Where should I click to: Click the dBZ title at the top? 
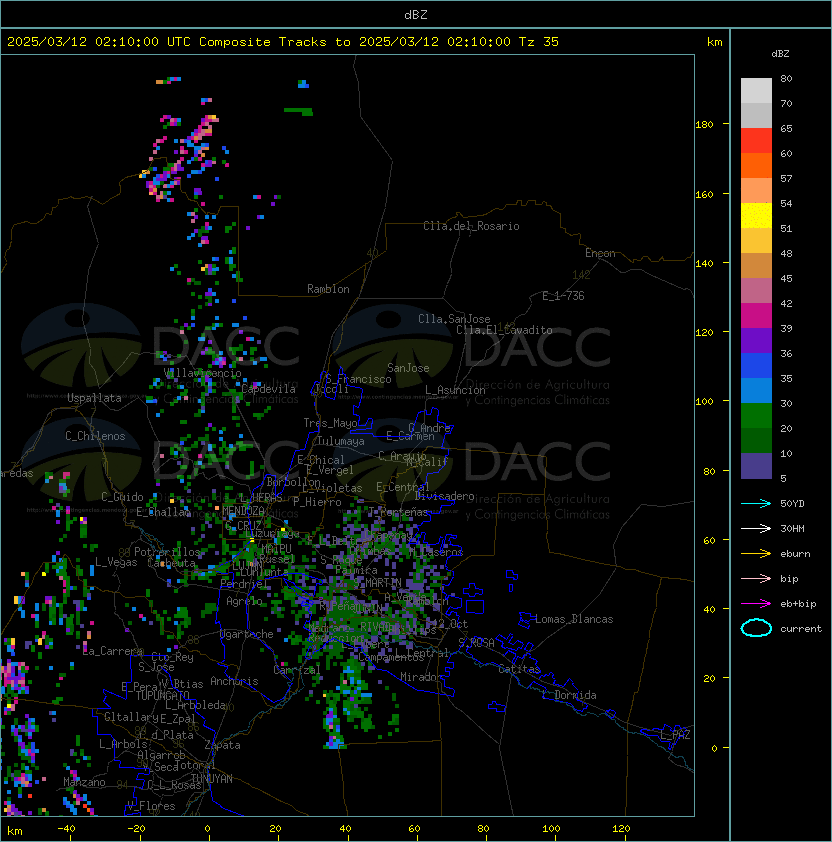tap(416, 15)
